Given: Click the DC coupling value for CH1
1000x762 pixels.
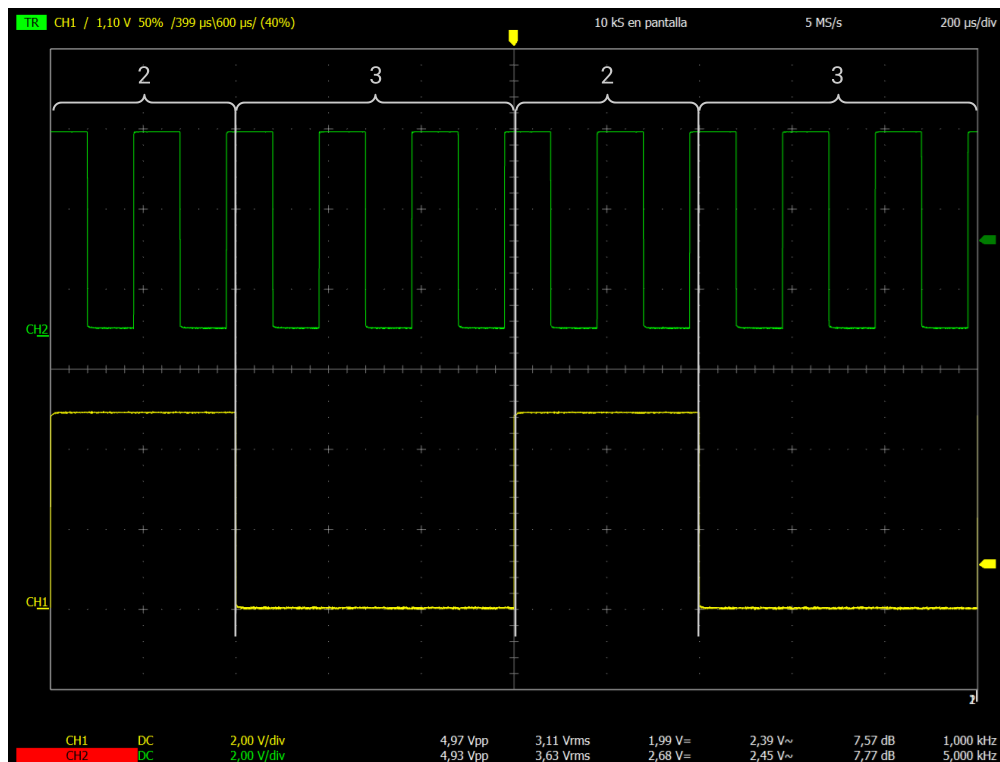Looking at the screenshot, I should [145, 741].
